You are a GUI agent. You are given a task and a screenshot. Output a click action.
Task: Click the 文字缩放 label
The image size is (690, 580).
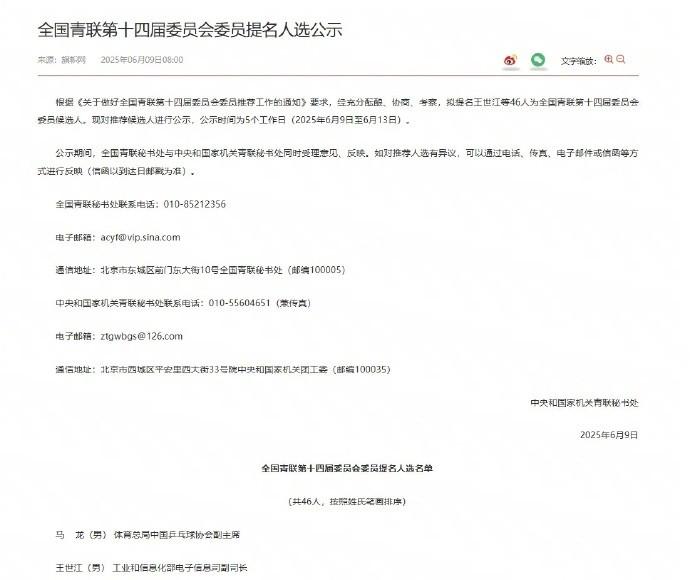click(x=578, y=61)
